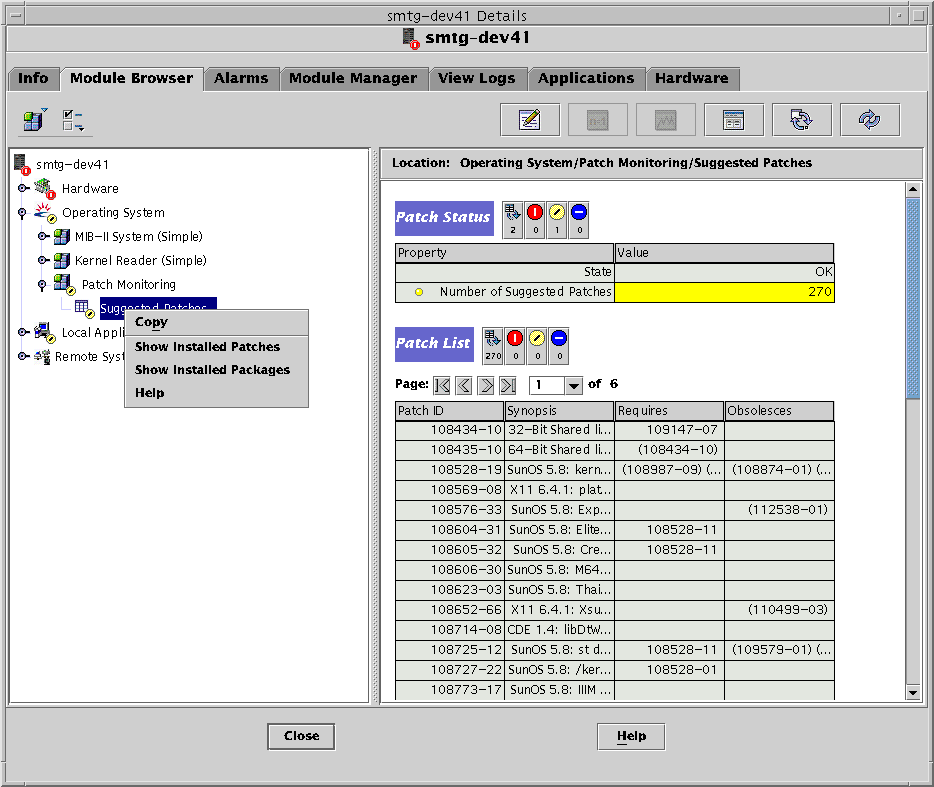Click Patch Status yellow alert alarm icon

click(x=557, y=219)
